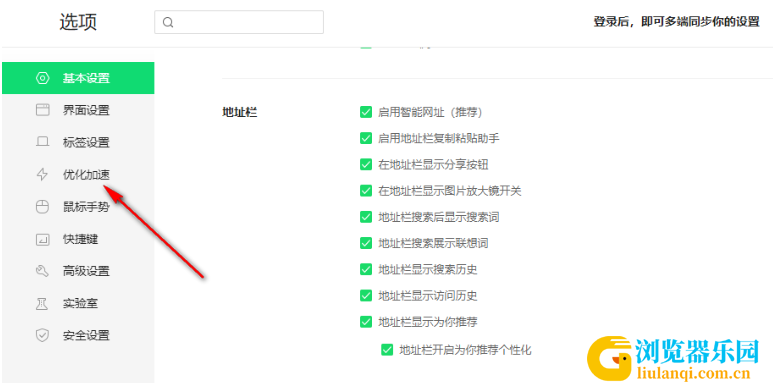The height and width of the screenshot is (383, 773).
Task: Click the 安全设置 shield icon
Action: [x=43, y=335]
